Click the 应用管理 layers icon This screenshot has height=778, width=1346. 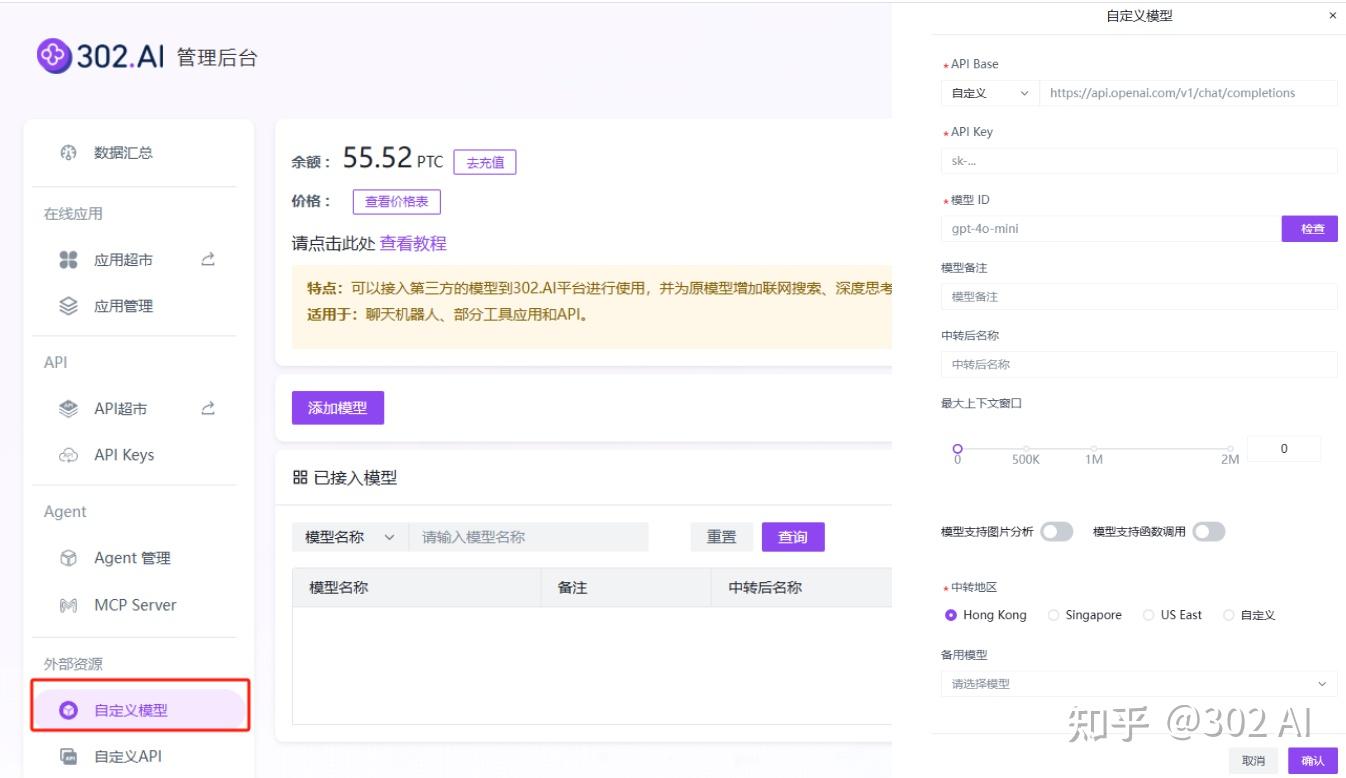click(69, 306)
